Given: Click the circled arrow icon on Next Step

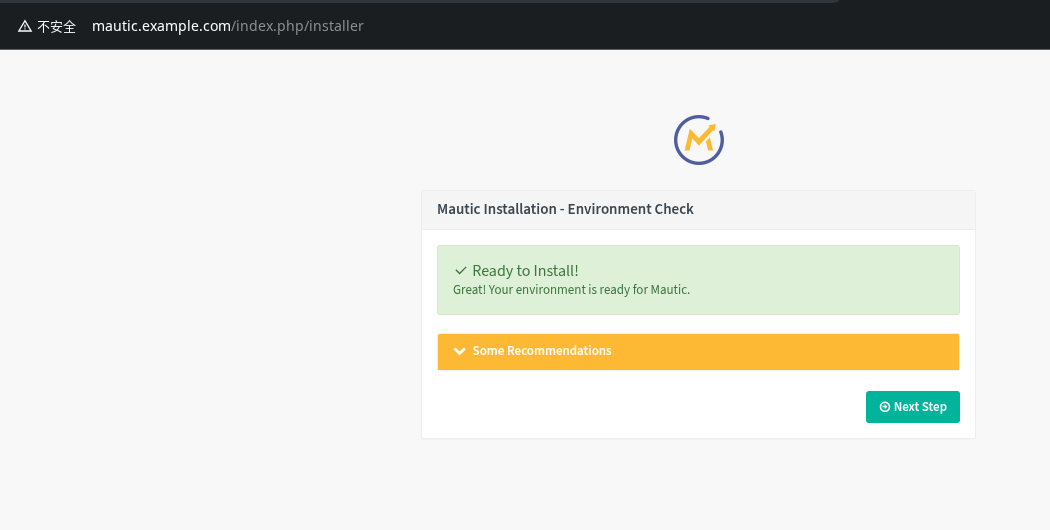Looking at the screenshot, I should (x=884, y=407).
